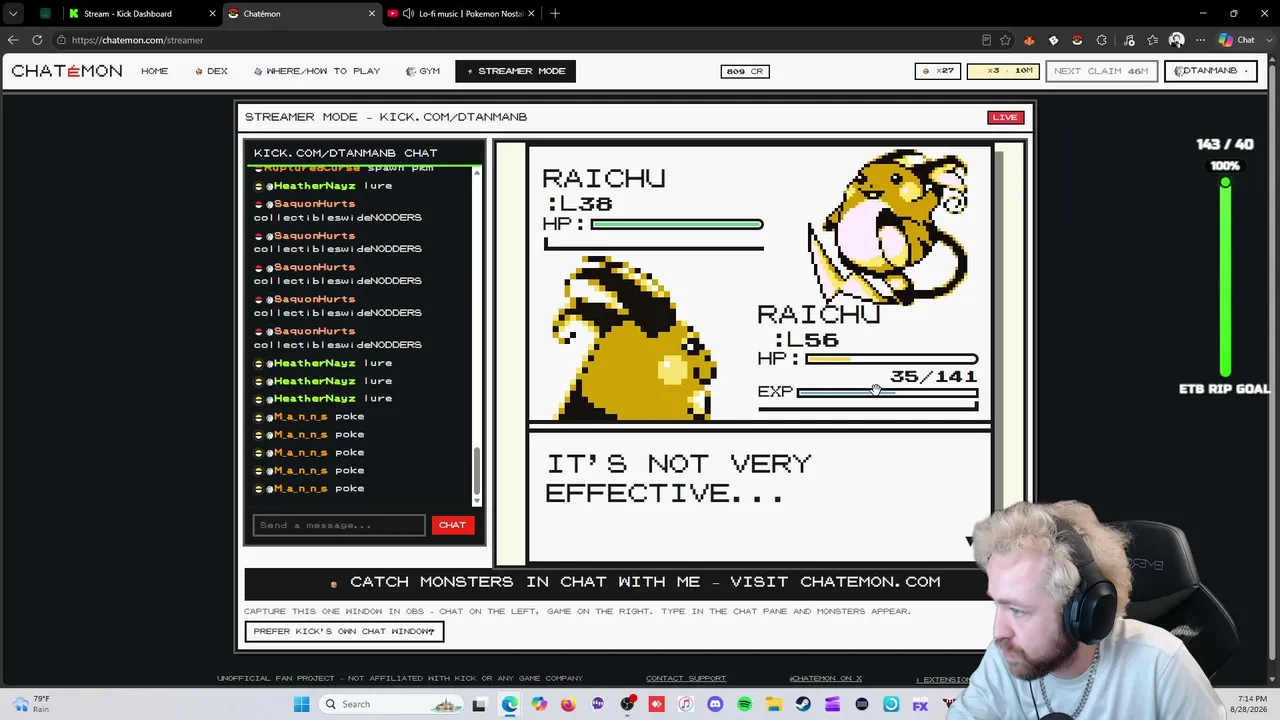Open the Pokeball browser extension icon
Viewport: 1280px width, 720px height.
pos(1077,40)
